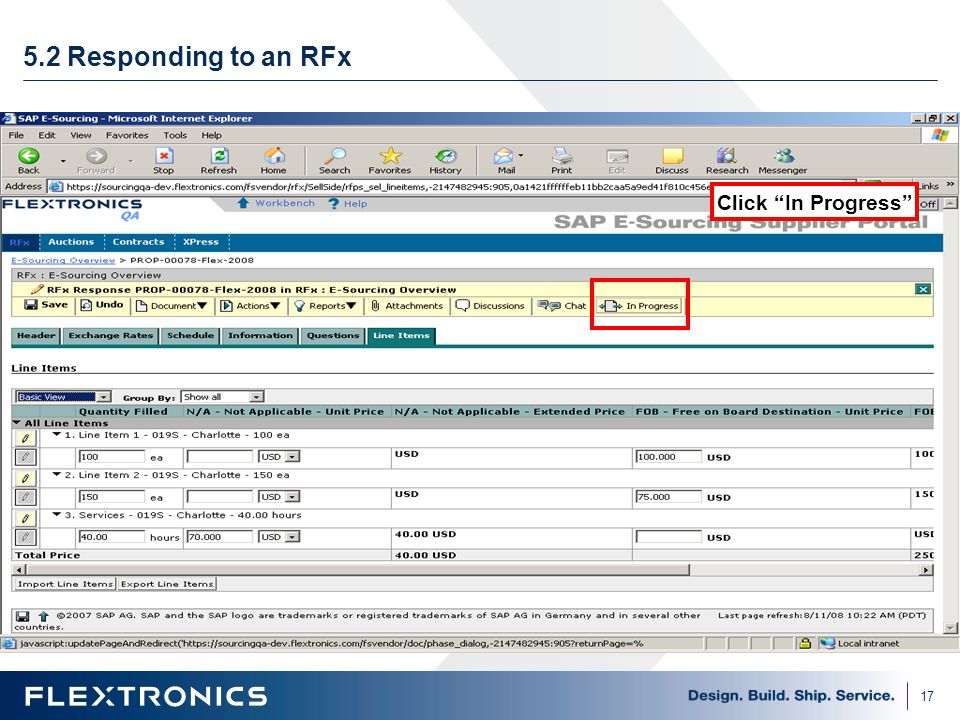This screenshot has width=960, height=720.
Task: Open Attachments paperclip button
Action: click(x=407, y=306)
